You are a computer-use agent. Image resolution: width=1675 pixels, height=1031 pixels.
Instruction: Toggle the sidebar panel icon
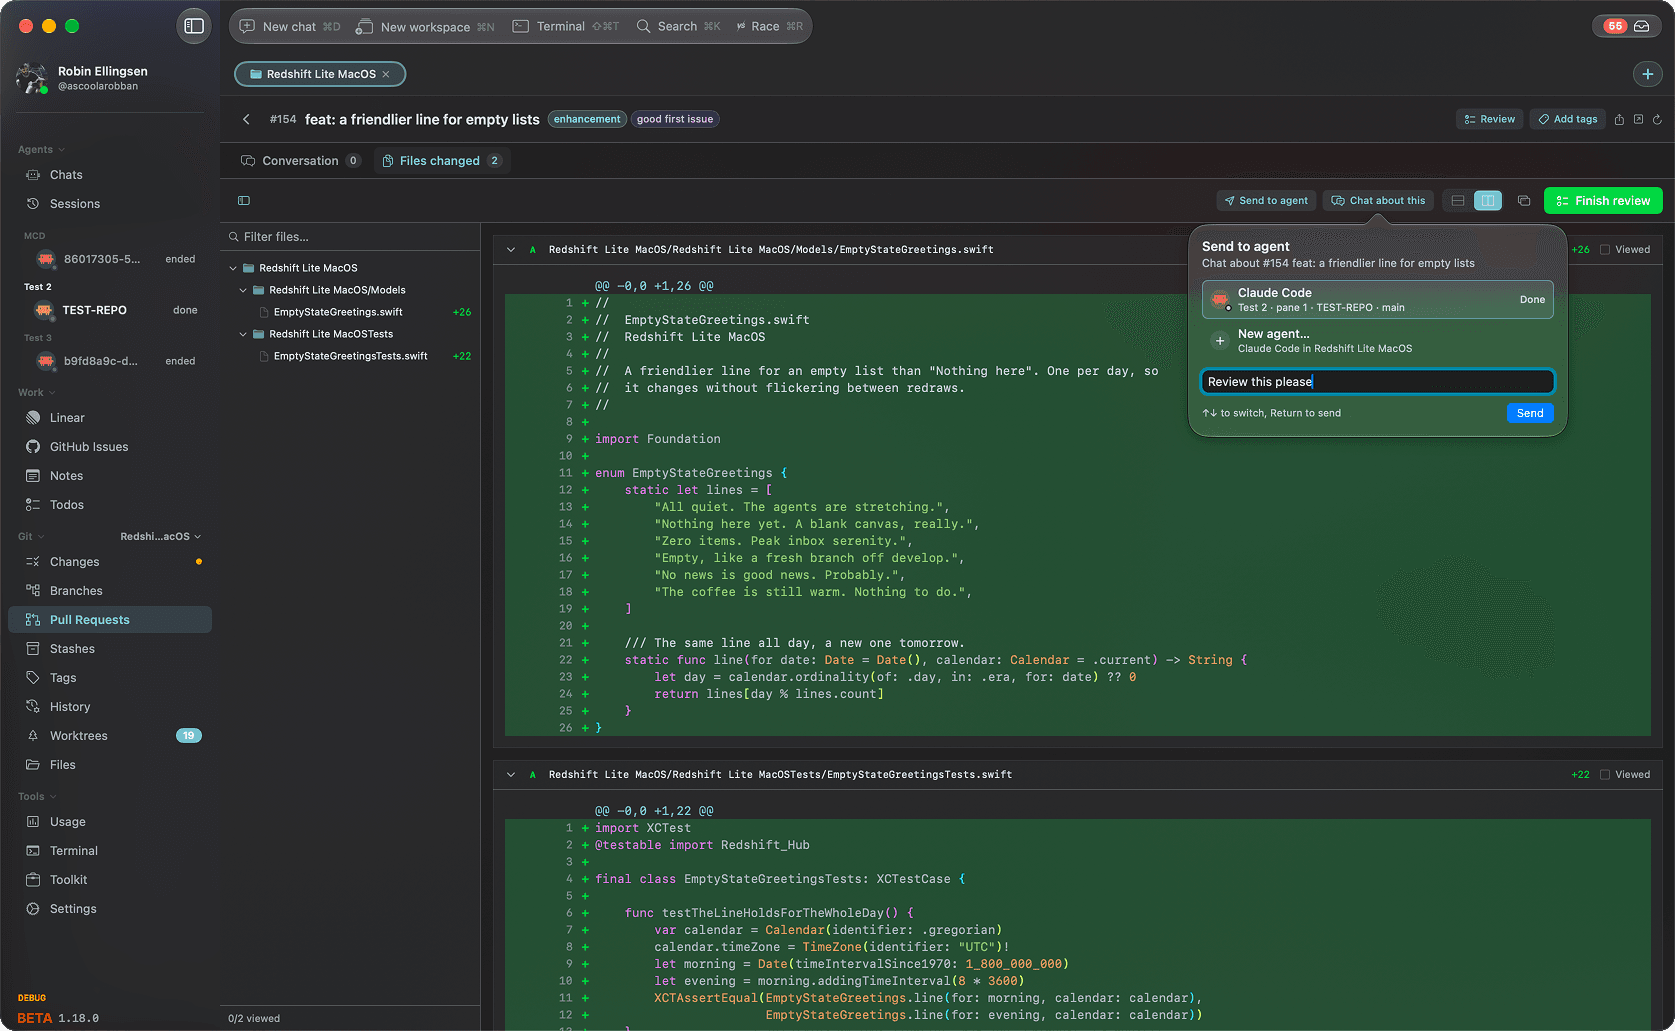(194, 26)
